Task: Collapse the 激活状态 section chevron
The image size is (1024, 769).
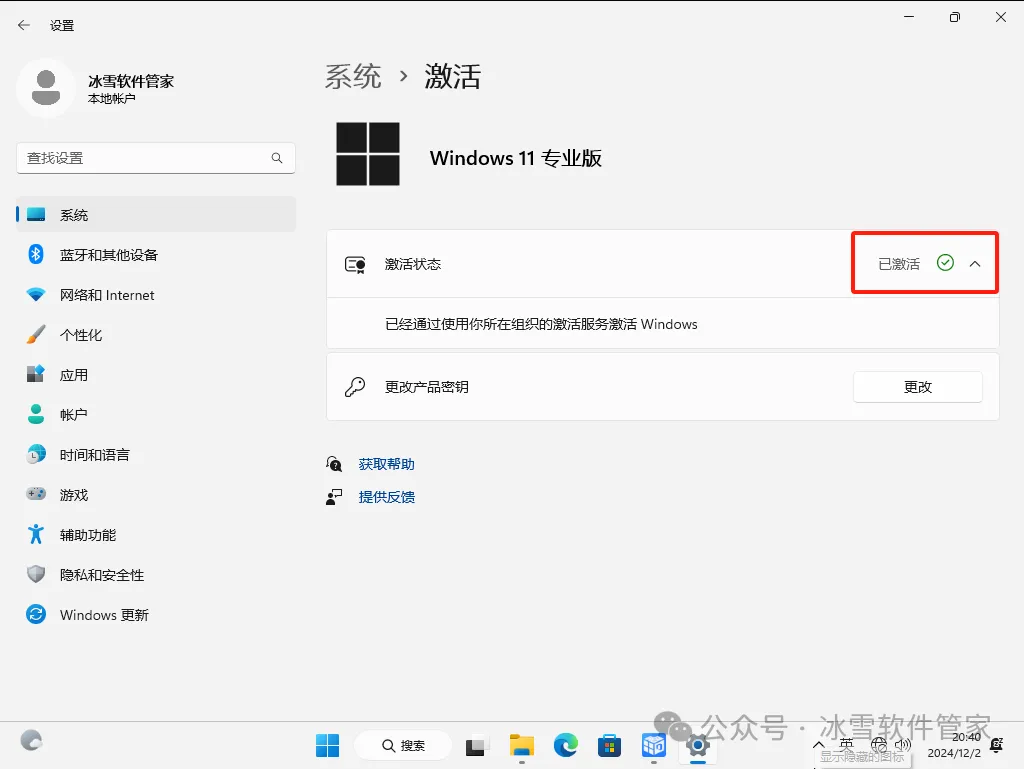Action: (975, 264)
